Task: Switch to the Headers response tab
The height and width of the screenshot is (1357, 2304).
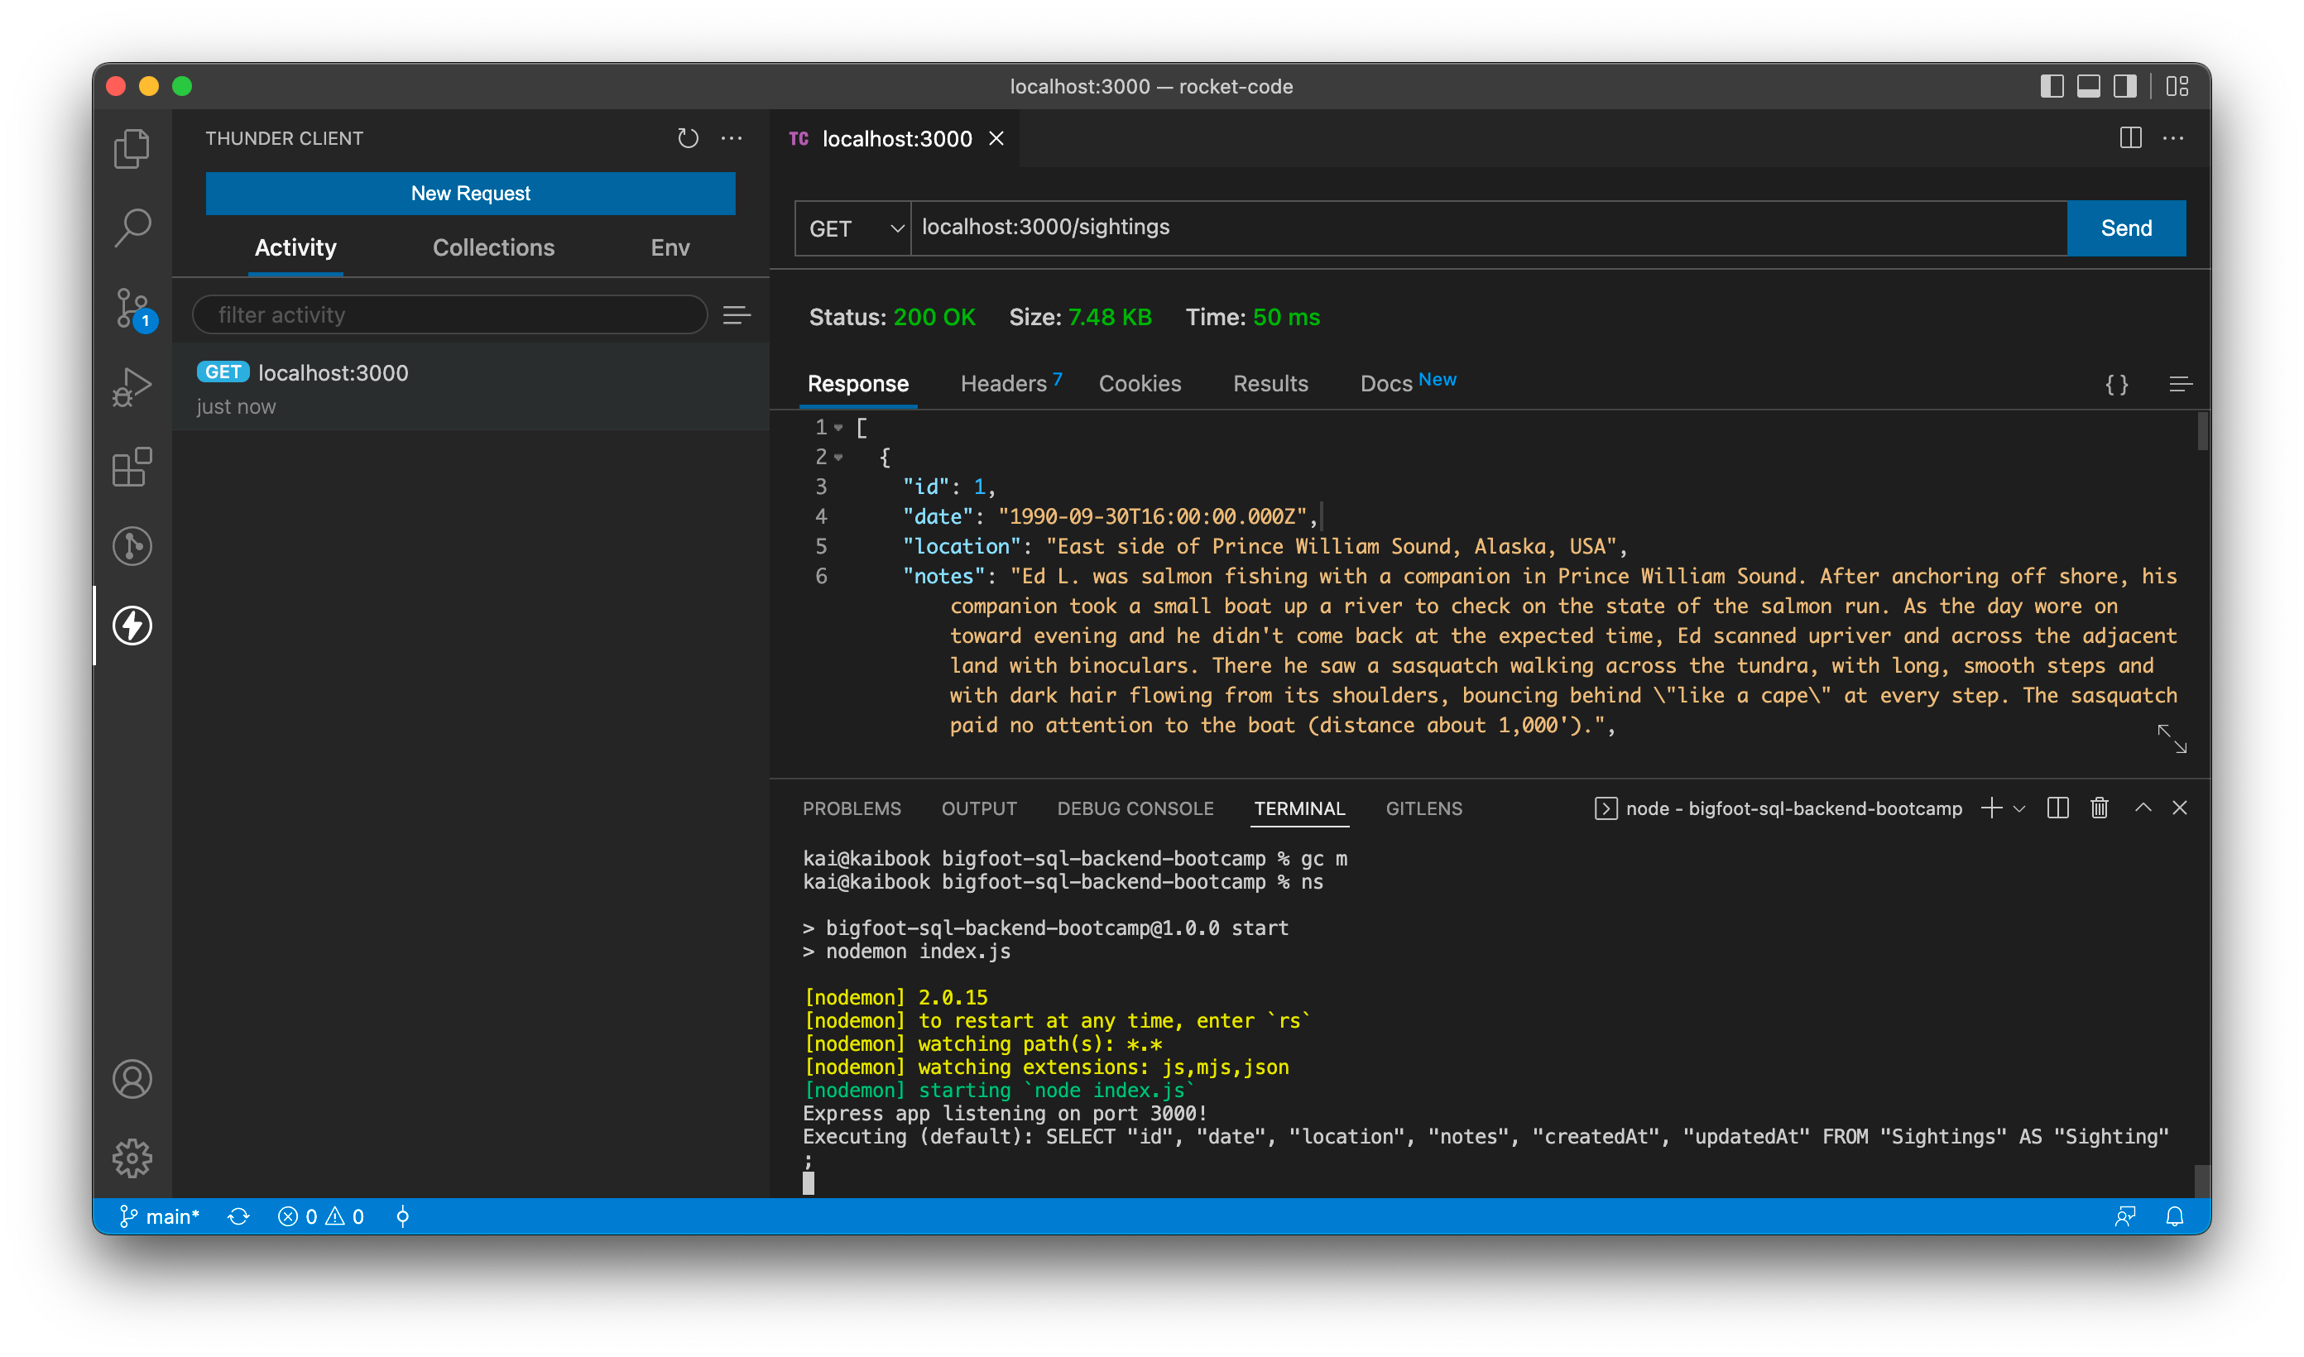Action: [1003, 384]
